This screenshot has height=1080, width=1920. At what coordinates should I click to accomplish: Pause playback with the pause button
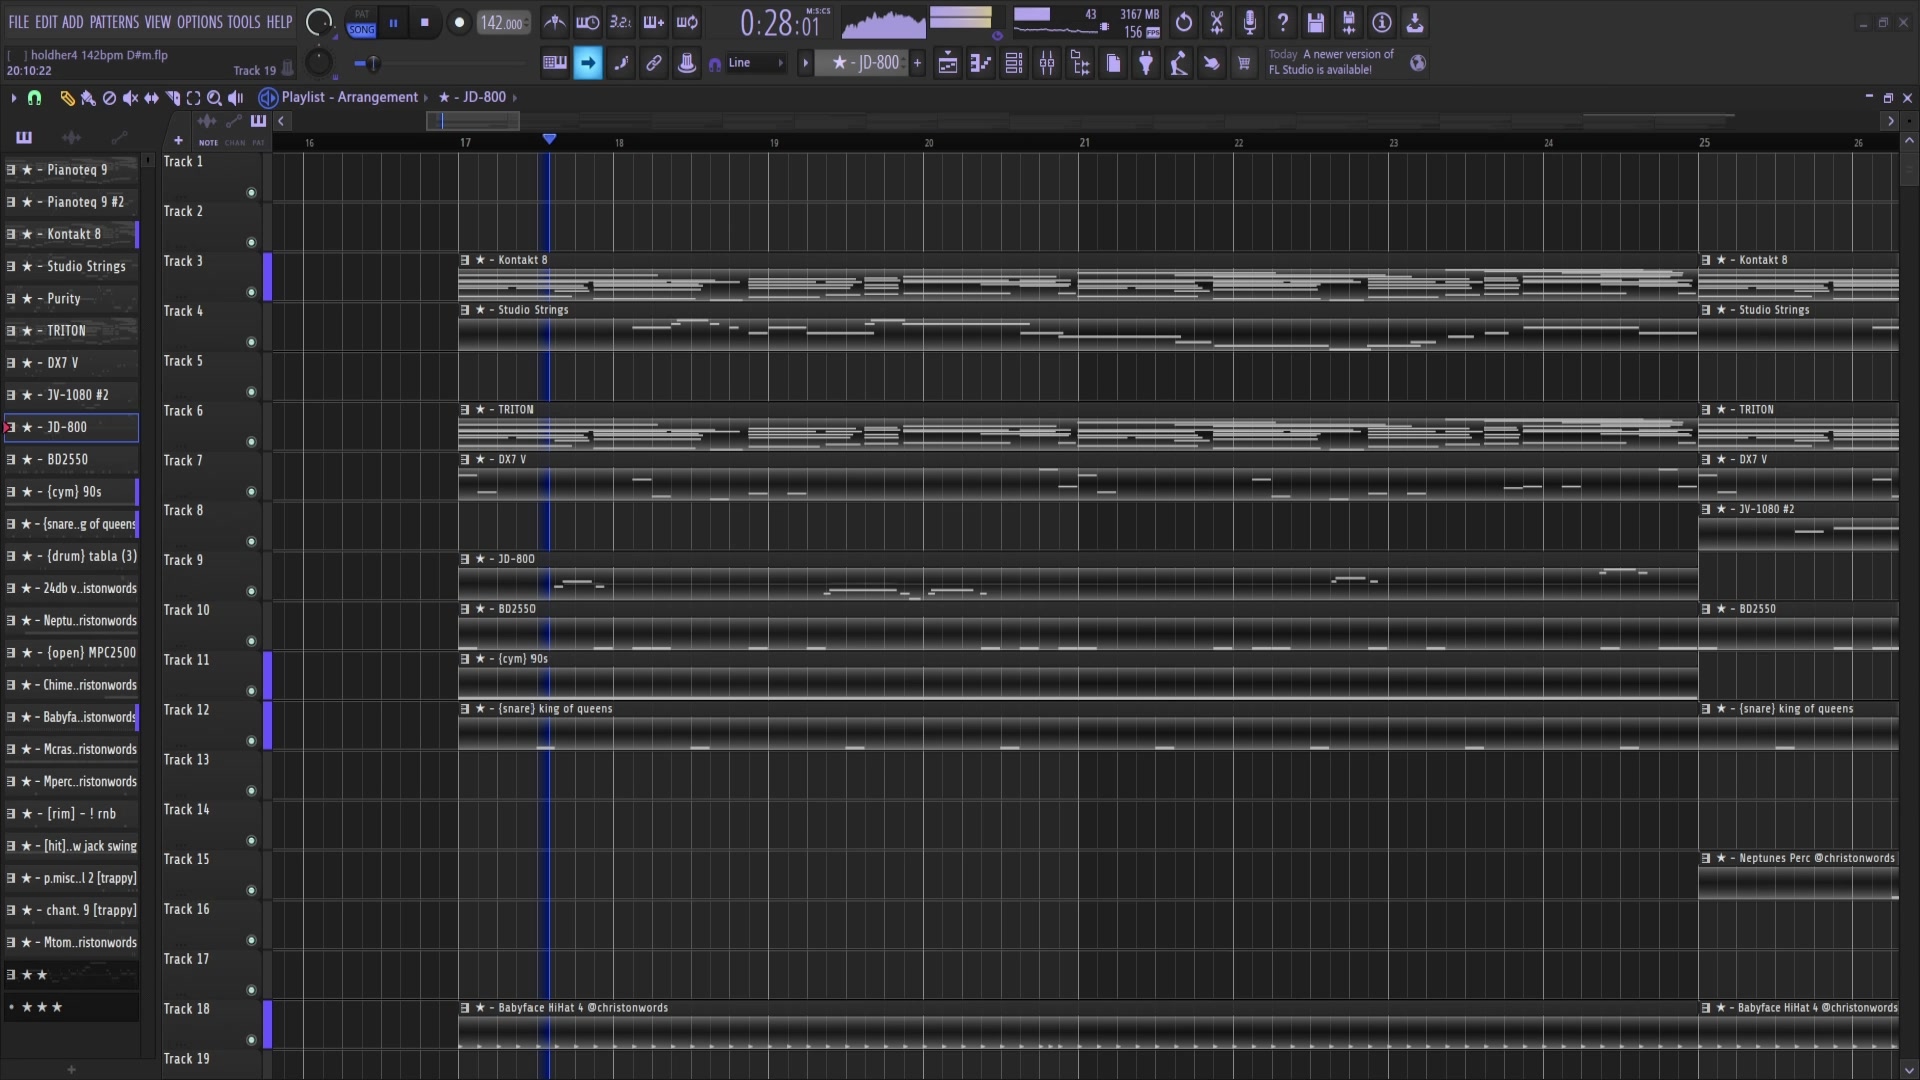(393, 22)
